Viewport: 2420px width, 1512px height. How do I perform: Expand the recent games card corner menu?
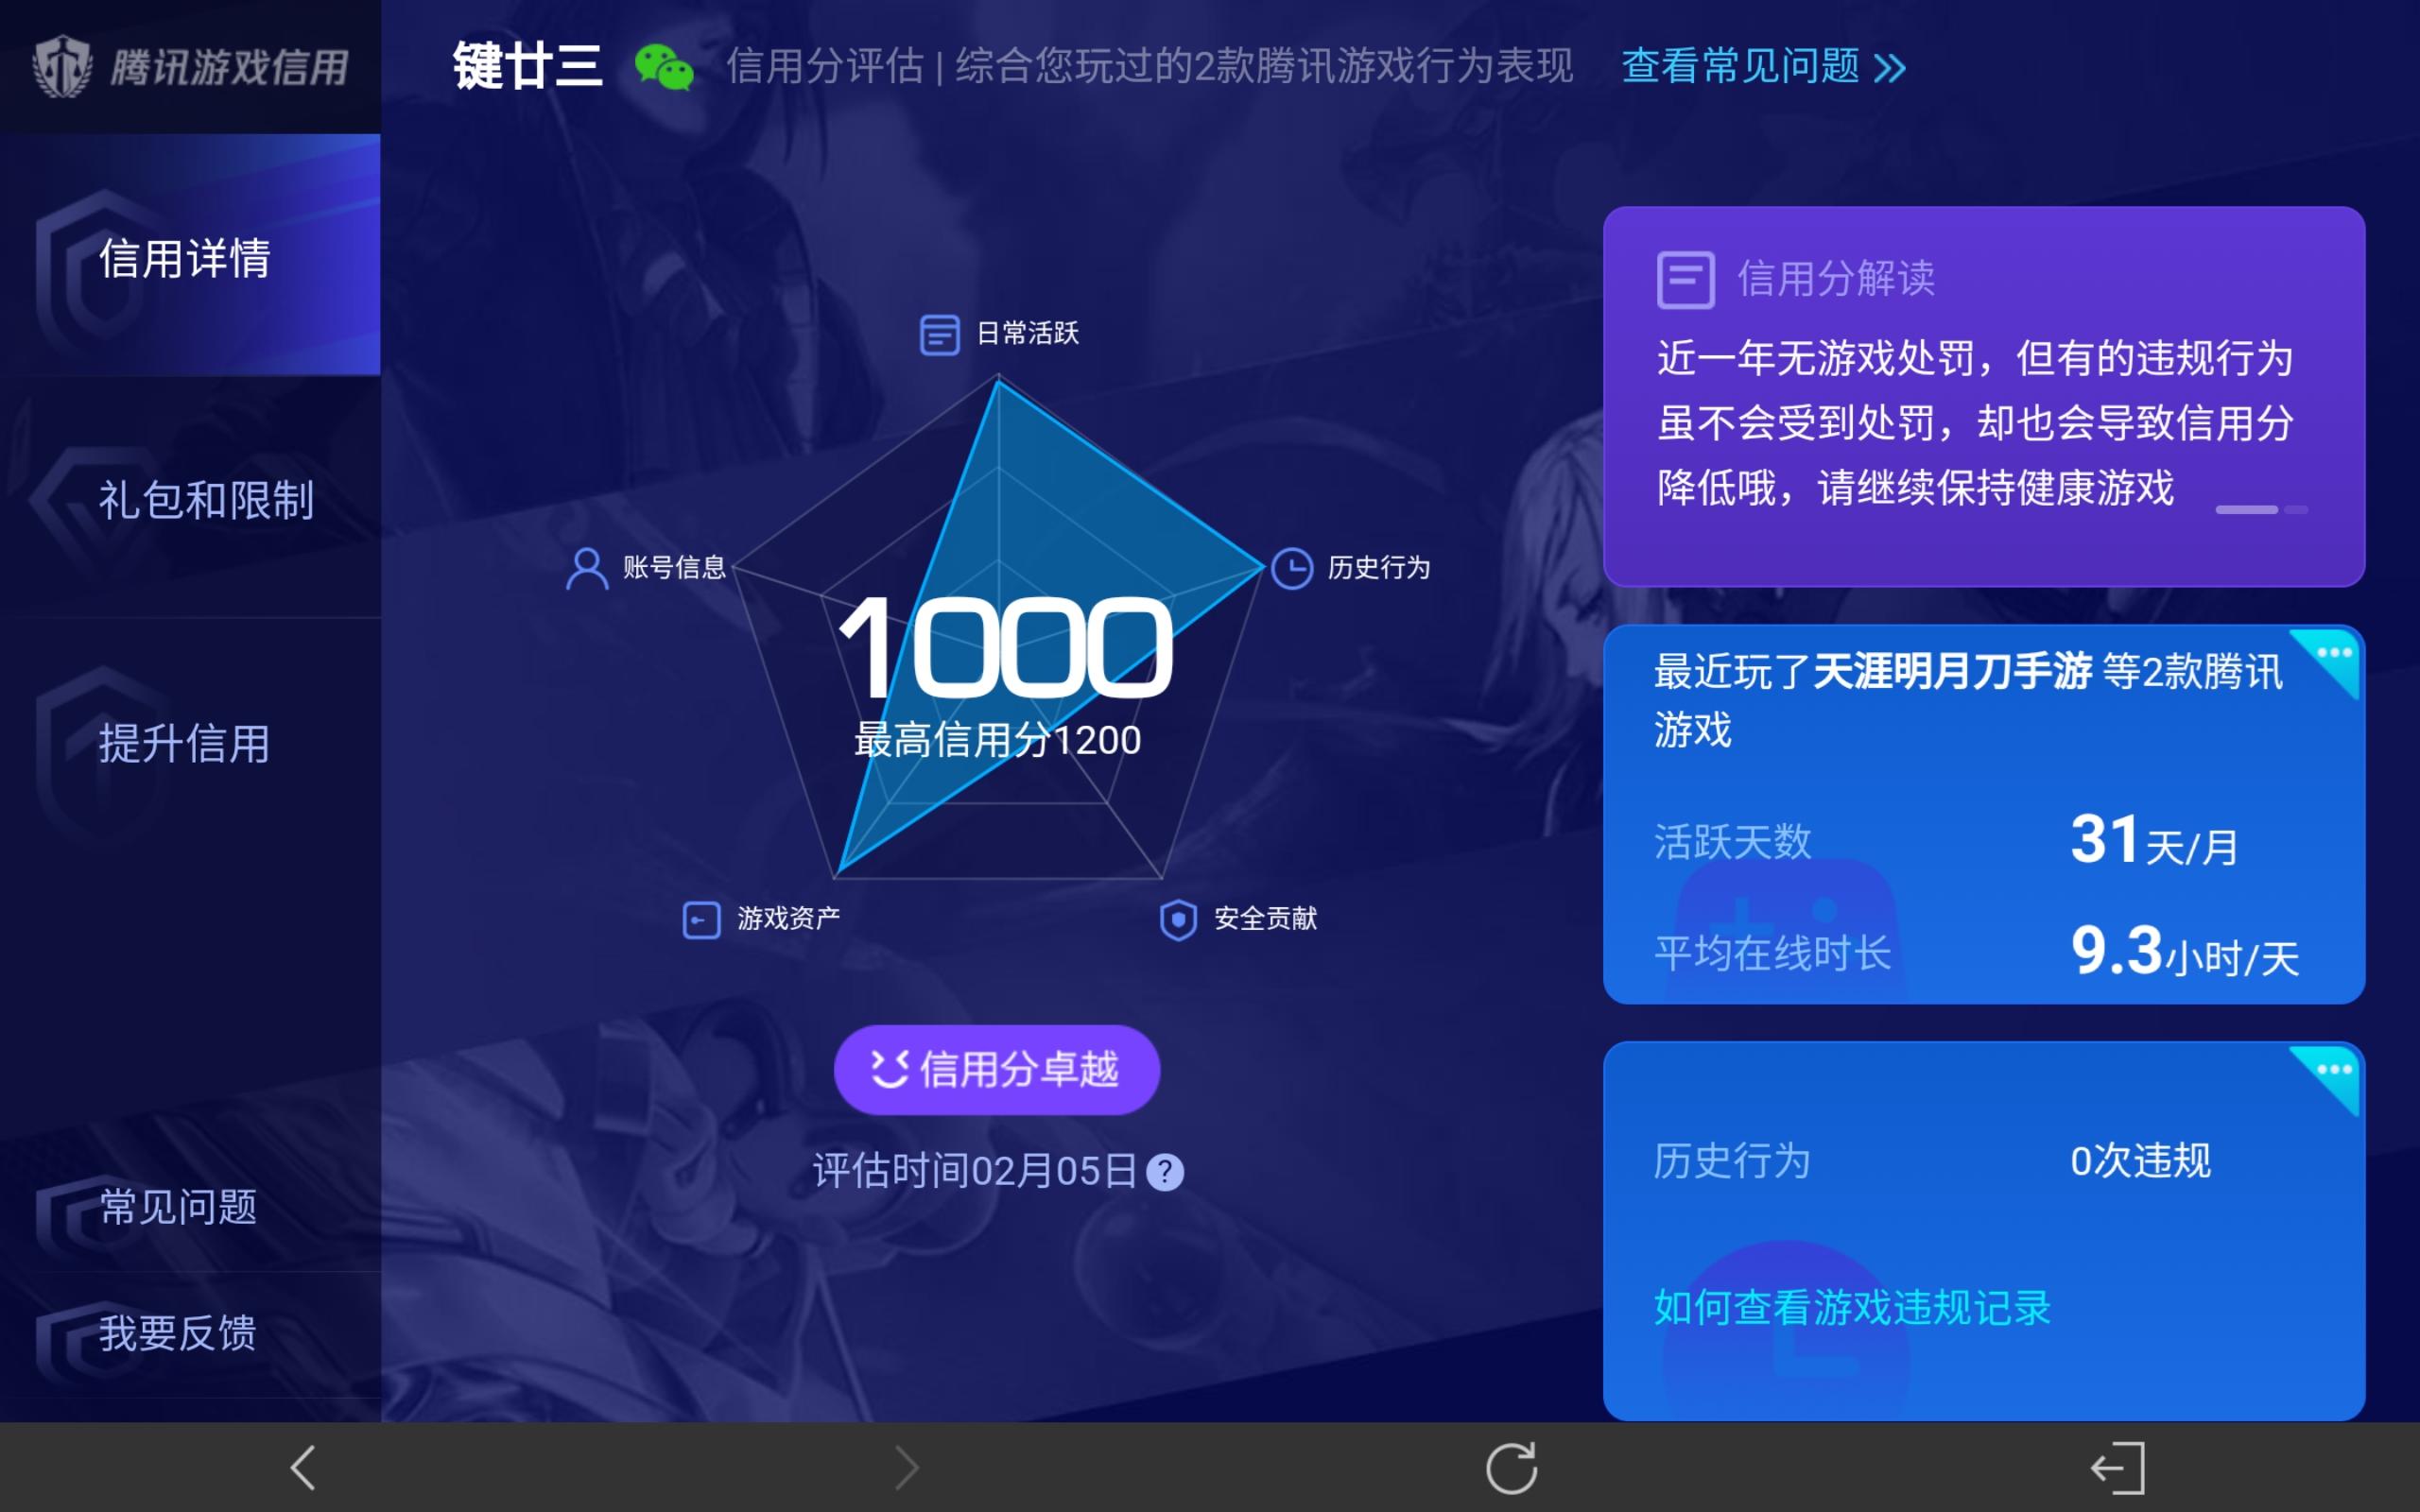click(2334, 655)
